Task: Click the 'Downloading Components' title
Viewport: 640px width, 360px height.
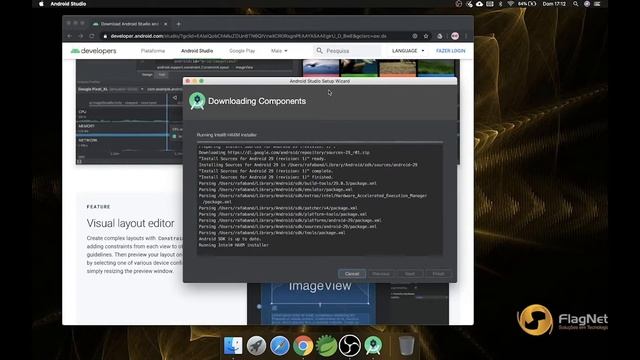Action: [x=257, y=101]
